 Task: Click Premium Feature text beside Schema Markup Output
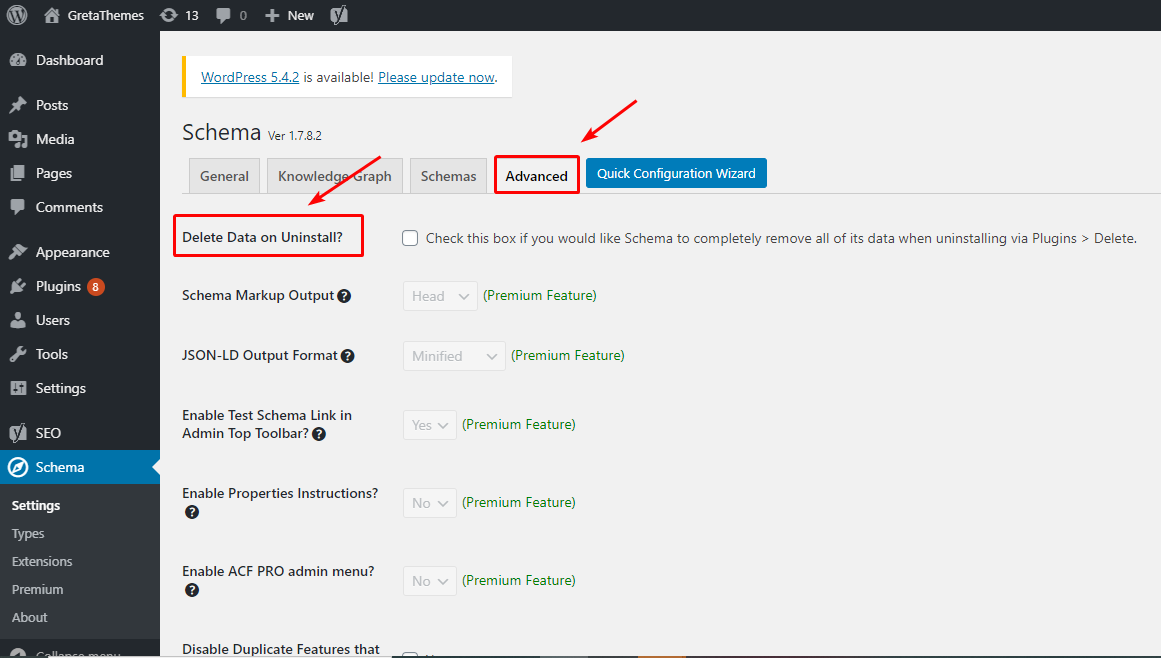[x=540, y=295]
